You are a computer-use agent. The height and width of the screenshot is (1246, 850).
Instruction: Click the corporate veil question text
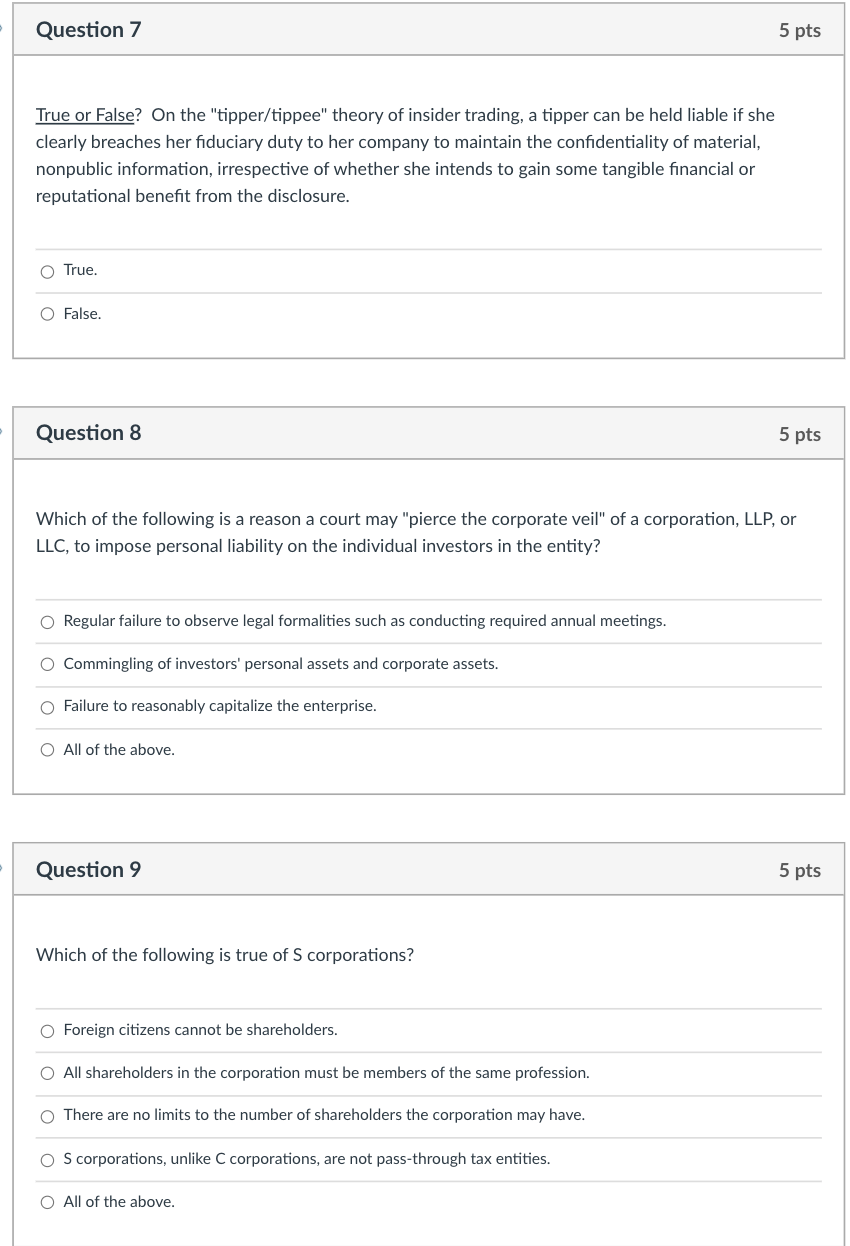click(x=416, y=532)
